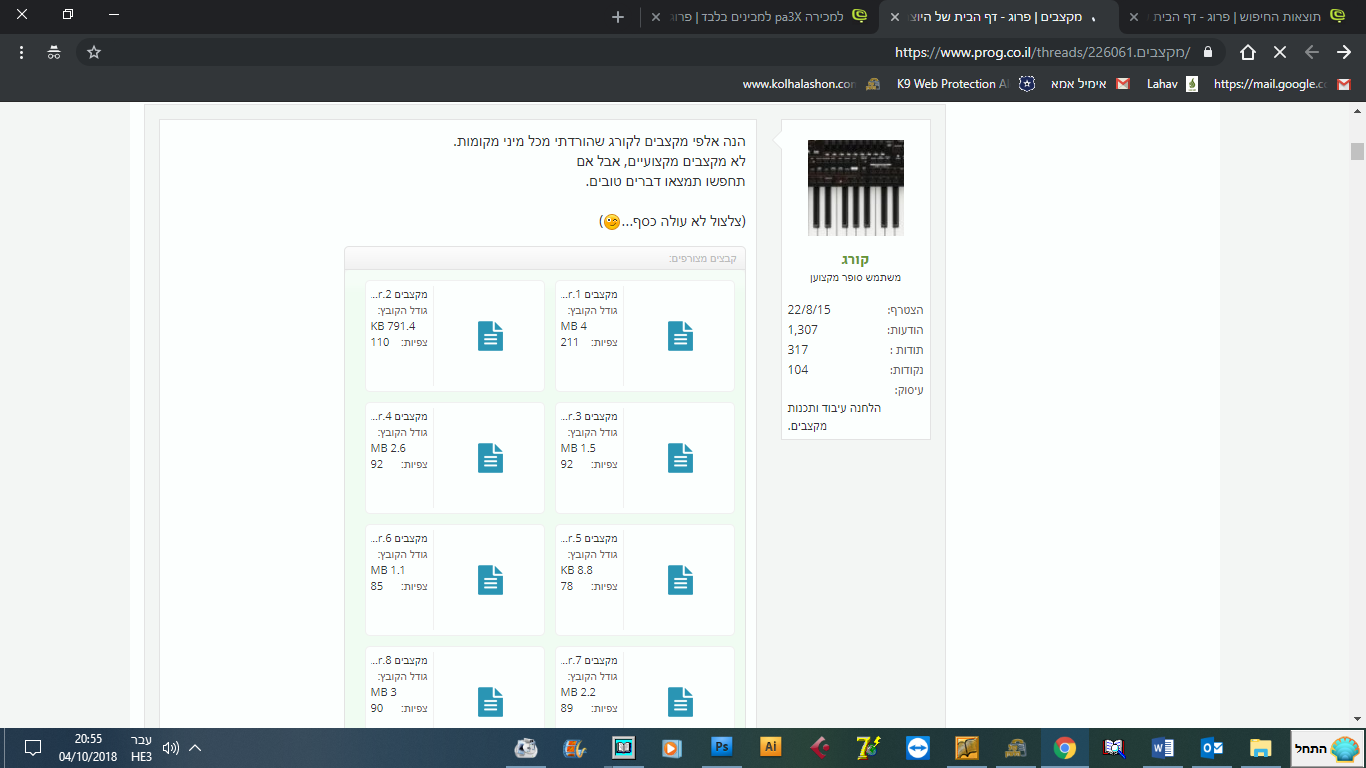
Task: Select the מקצבים | פרוג tab
Action: [1000, 17]
